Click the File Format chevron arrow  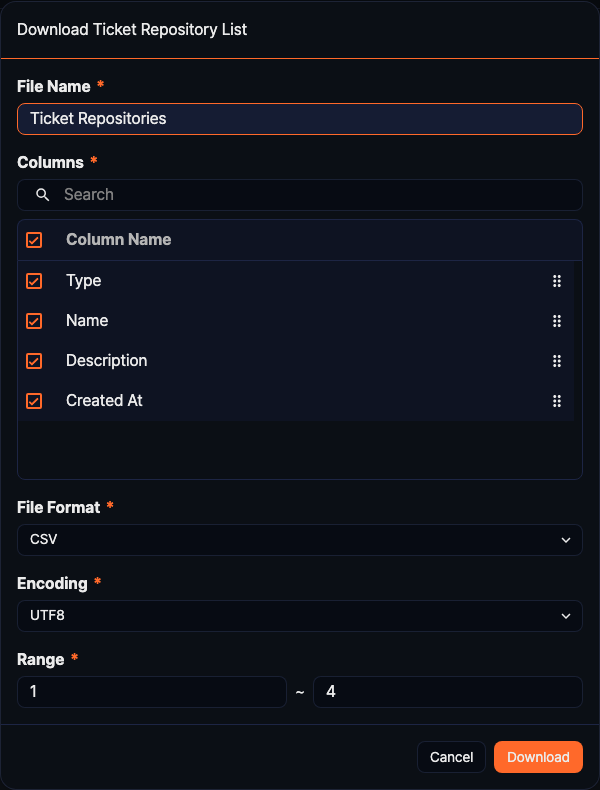pos(566,540)
